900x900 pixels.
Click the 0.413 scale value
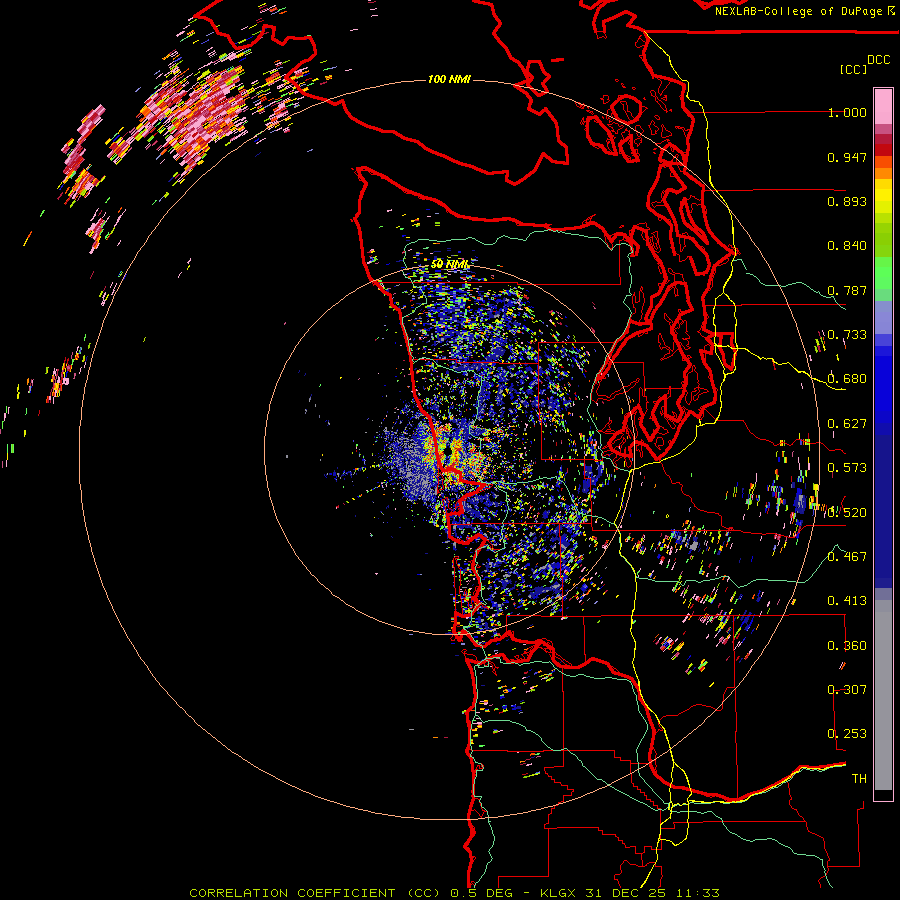[x=847, y=601]
